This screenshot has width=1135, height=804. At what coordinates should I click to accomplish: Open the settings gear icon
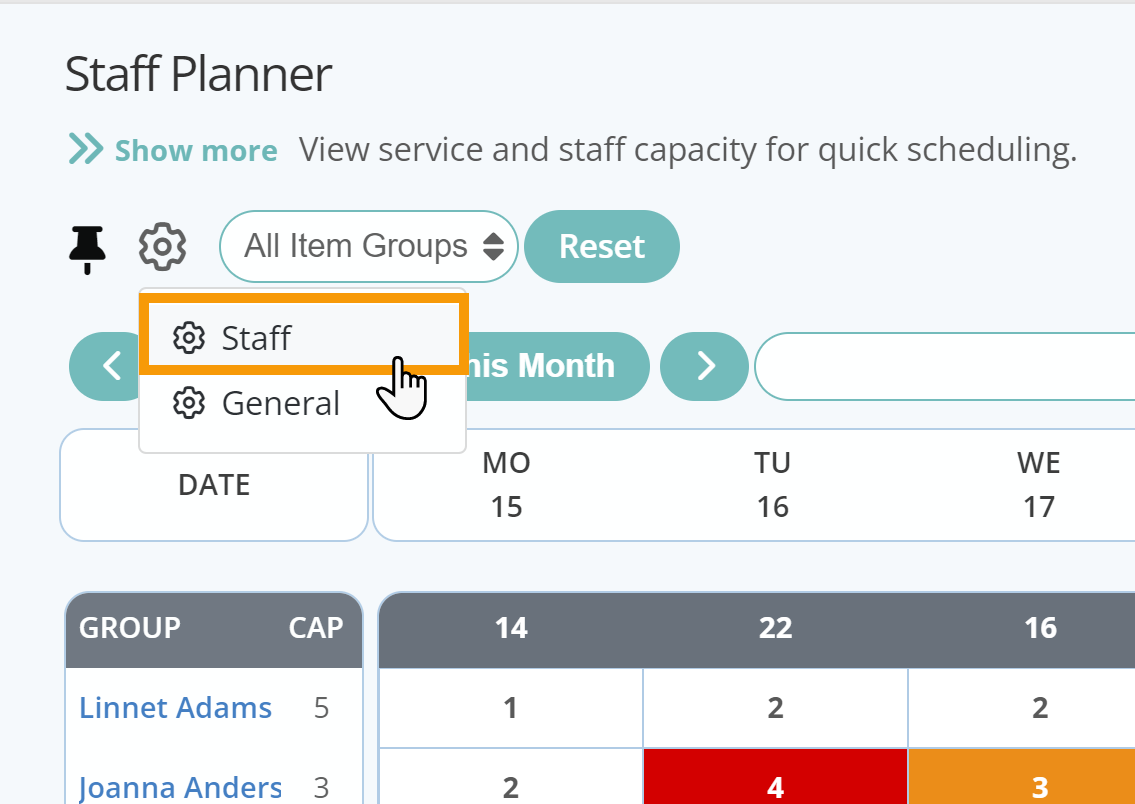[x=162, y=247]
